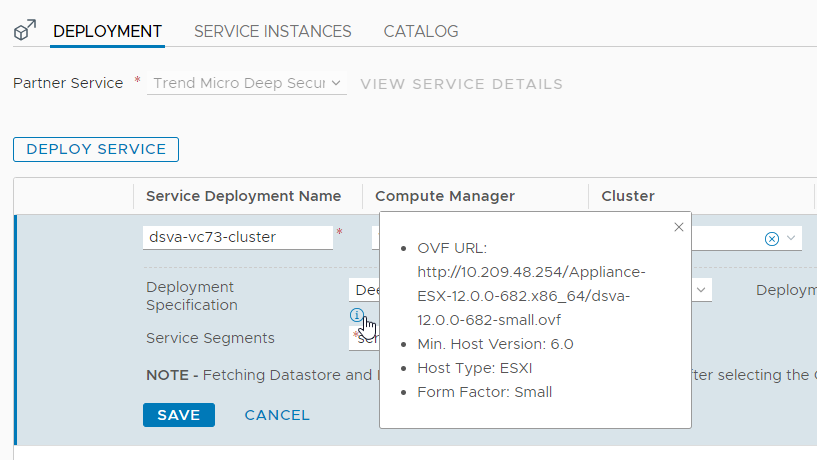Edit the dsva-vc73-cluster name field
This screenshot has height=460, width=817.
click(x=238, y=237)
